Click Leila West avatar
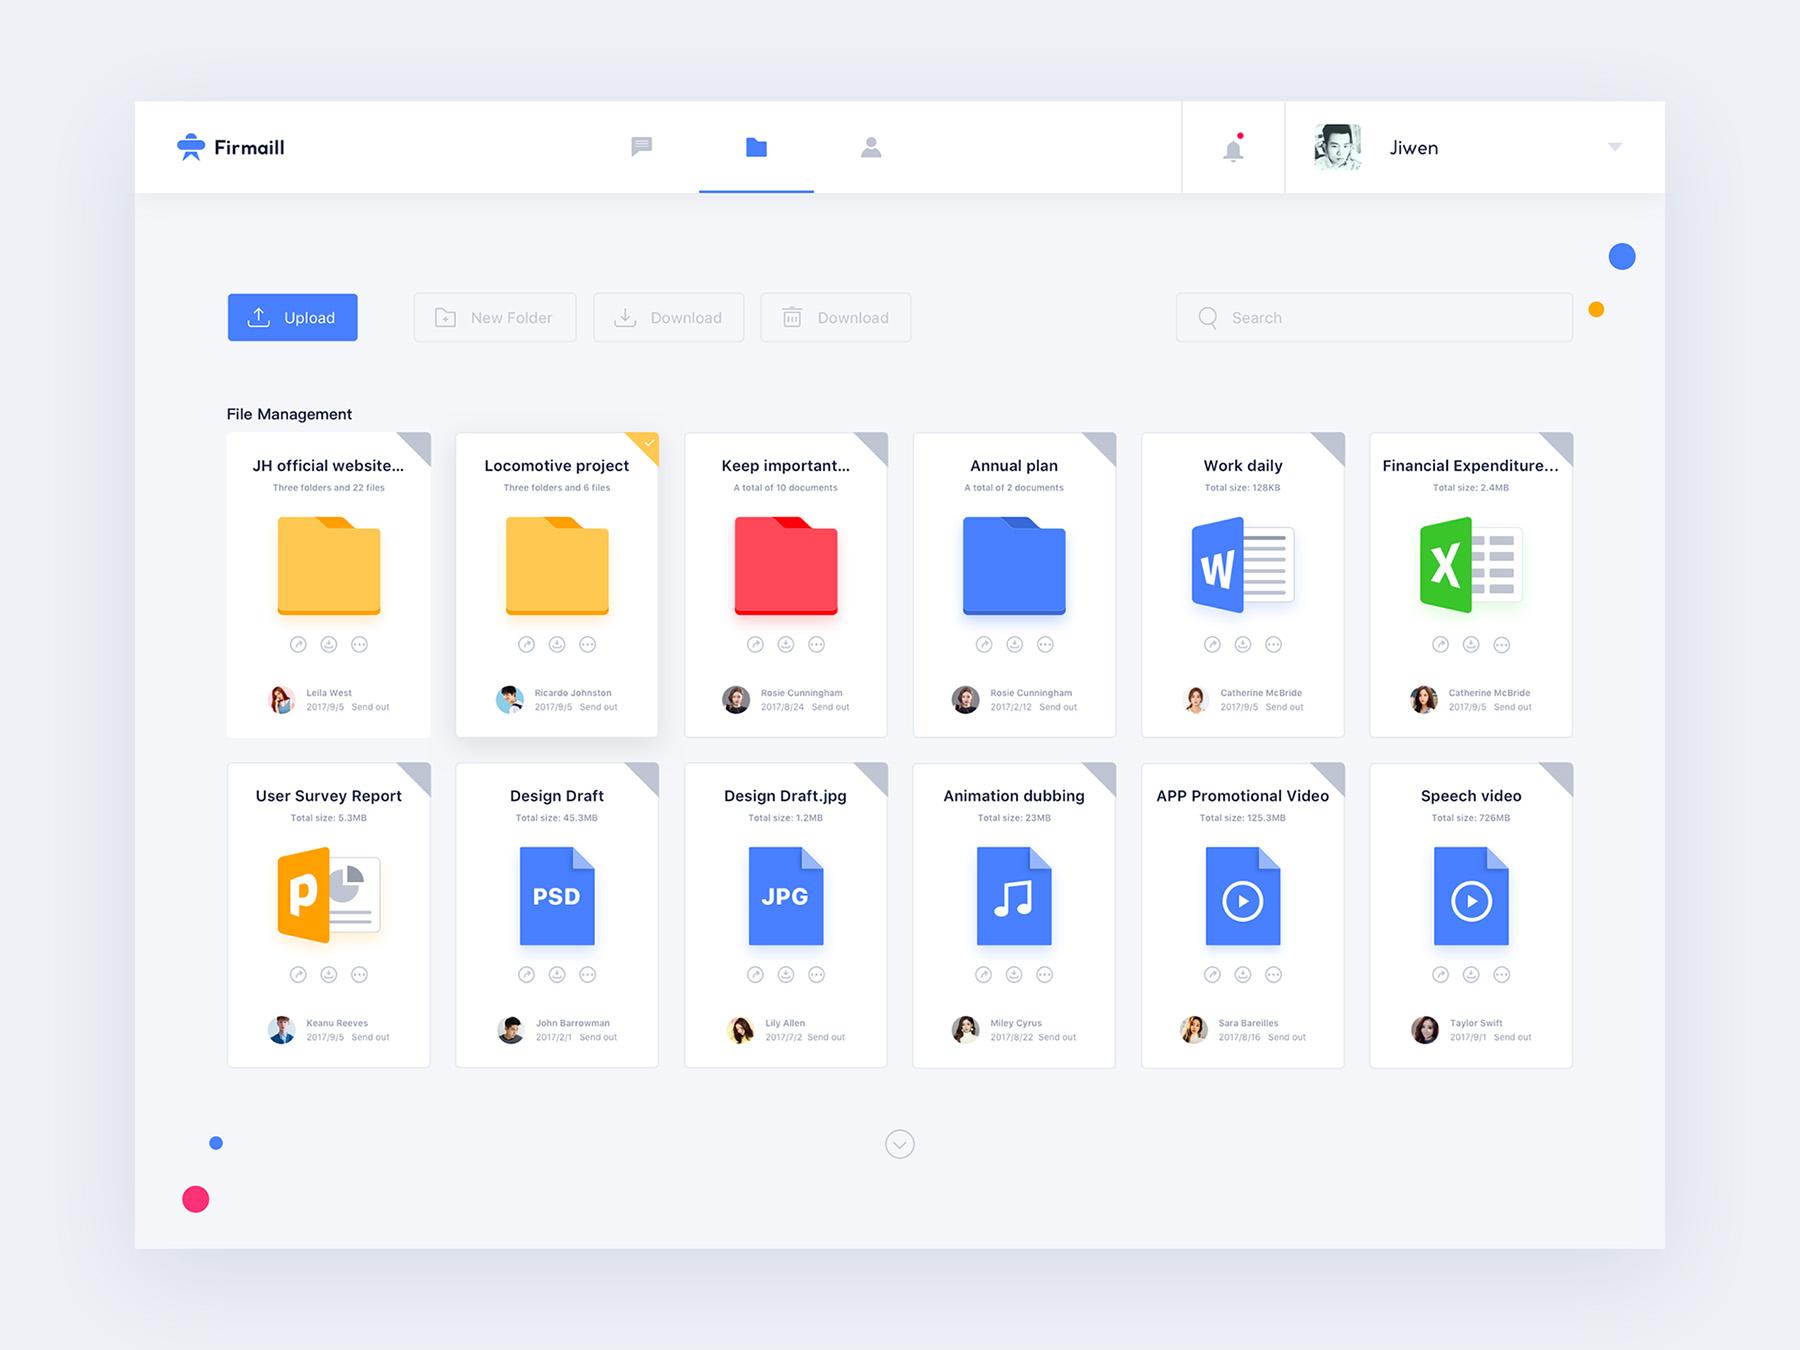This screenshot has height=1350, width=1800. coord(282,699)
